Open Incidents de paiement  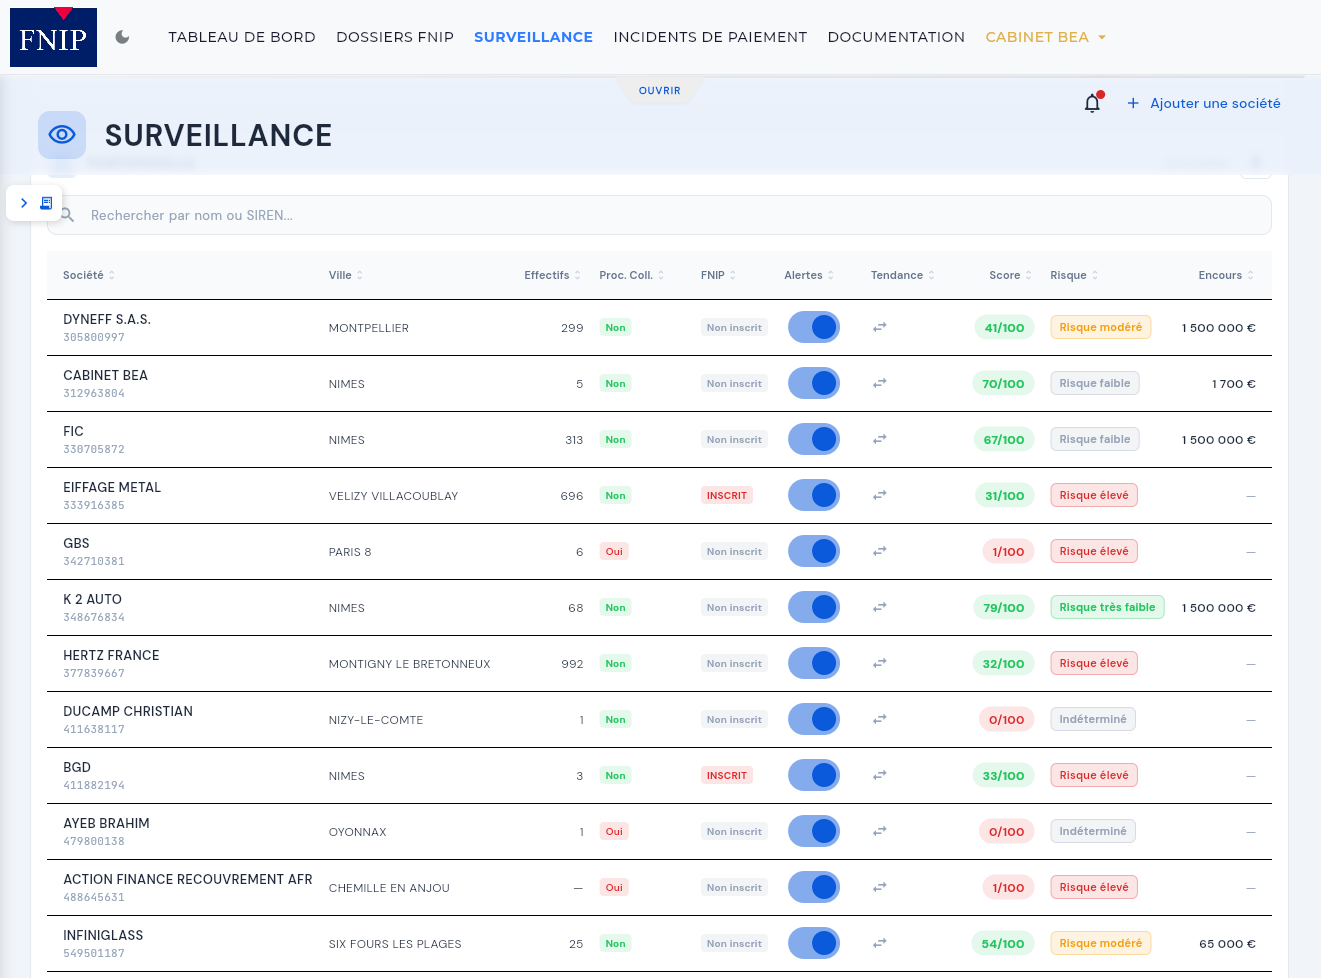click(710, 37)
